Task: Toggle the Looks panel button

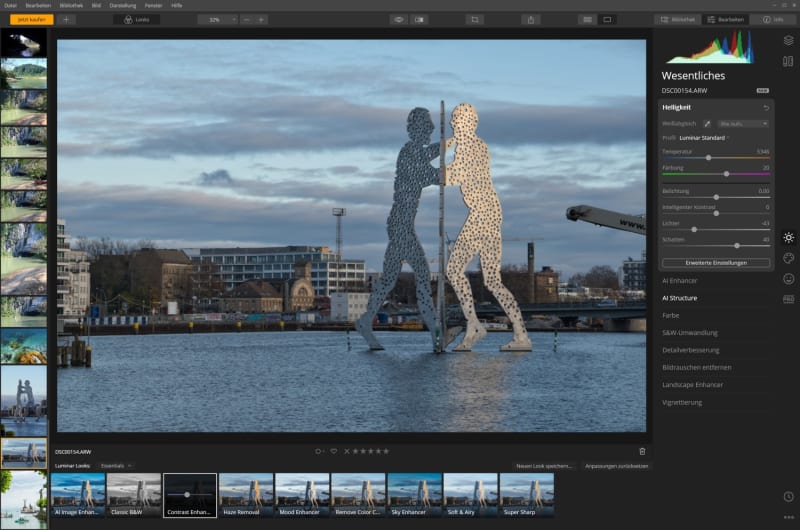Action: [x=137, y=19]
